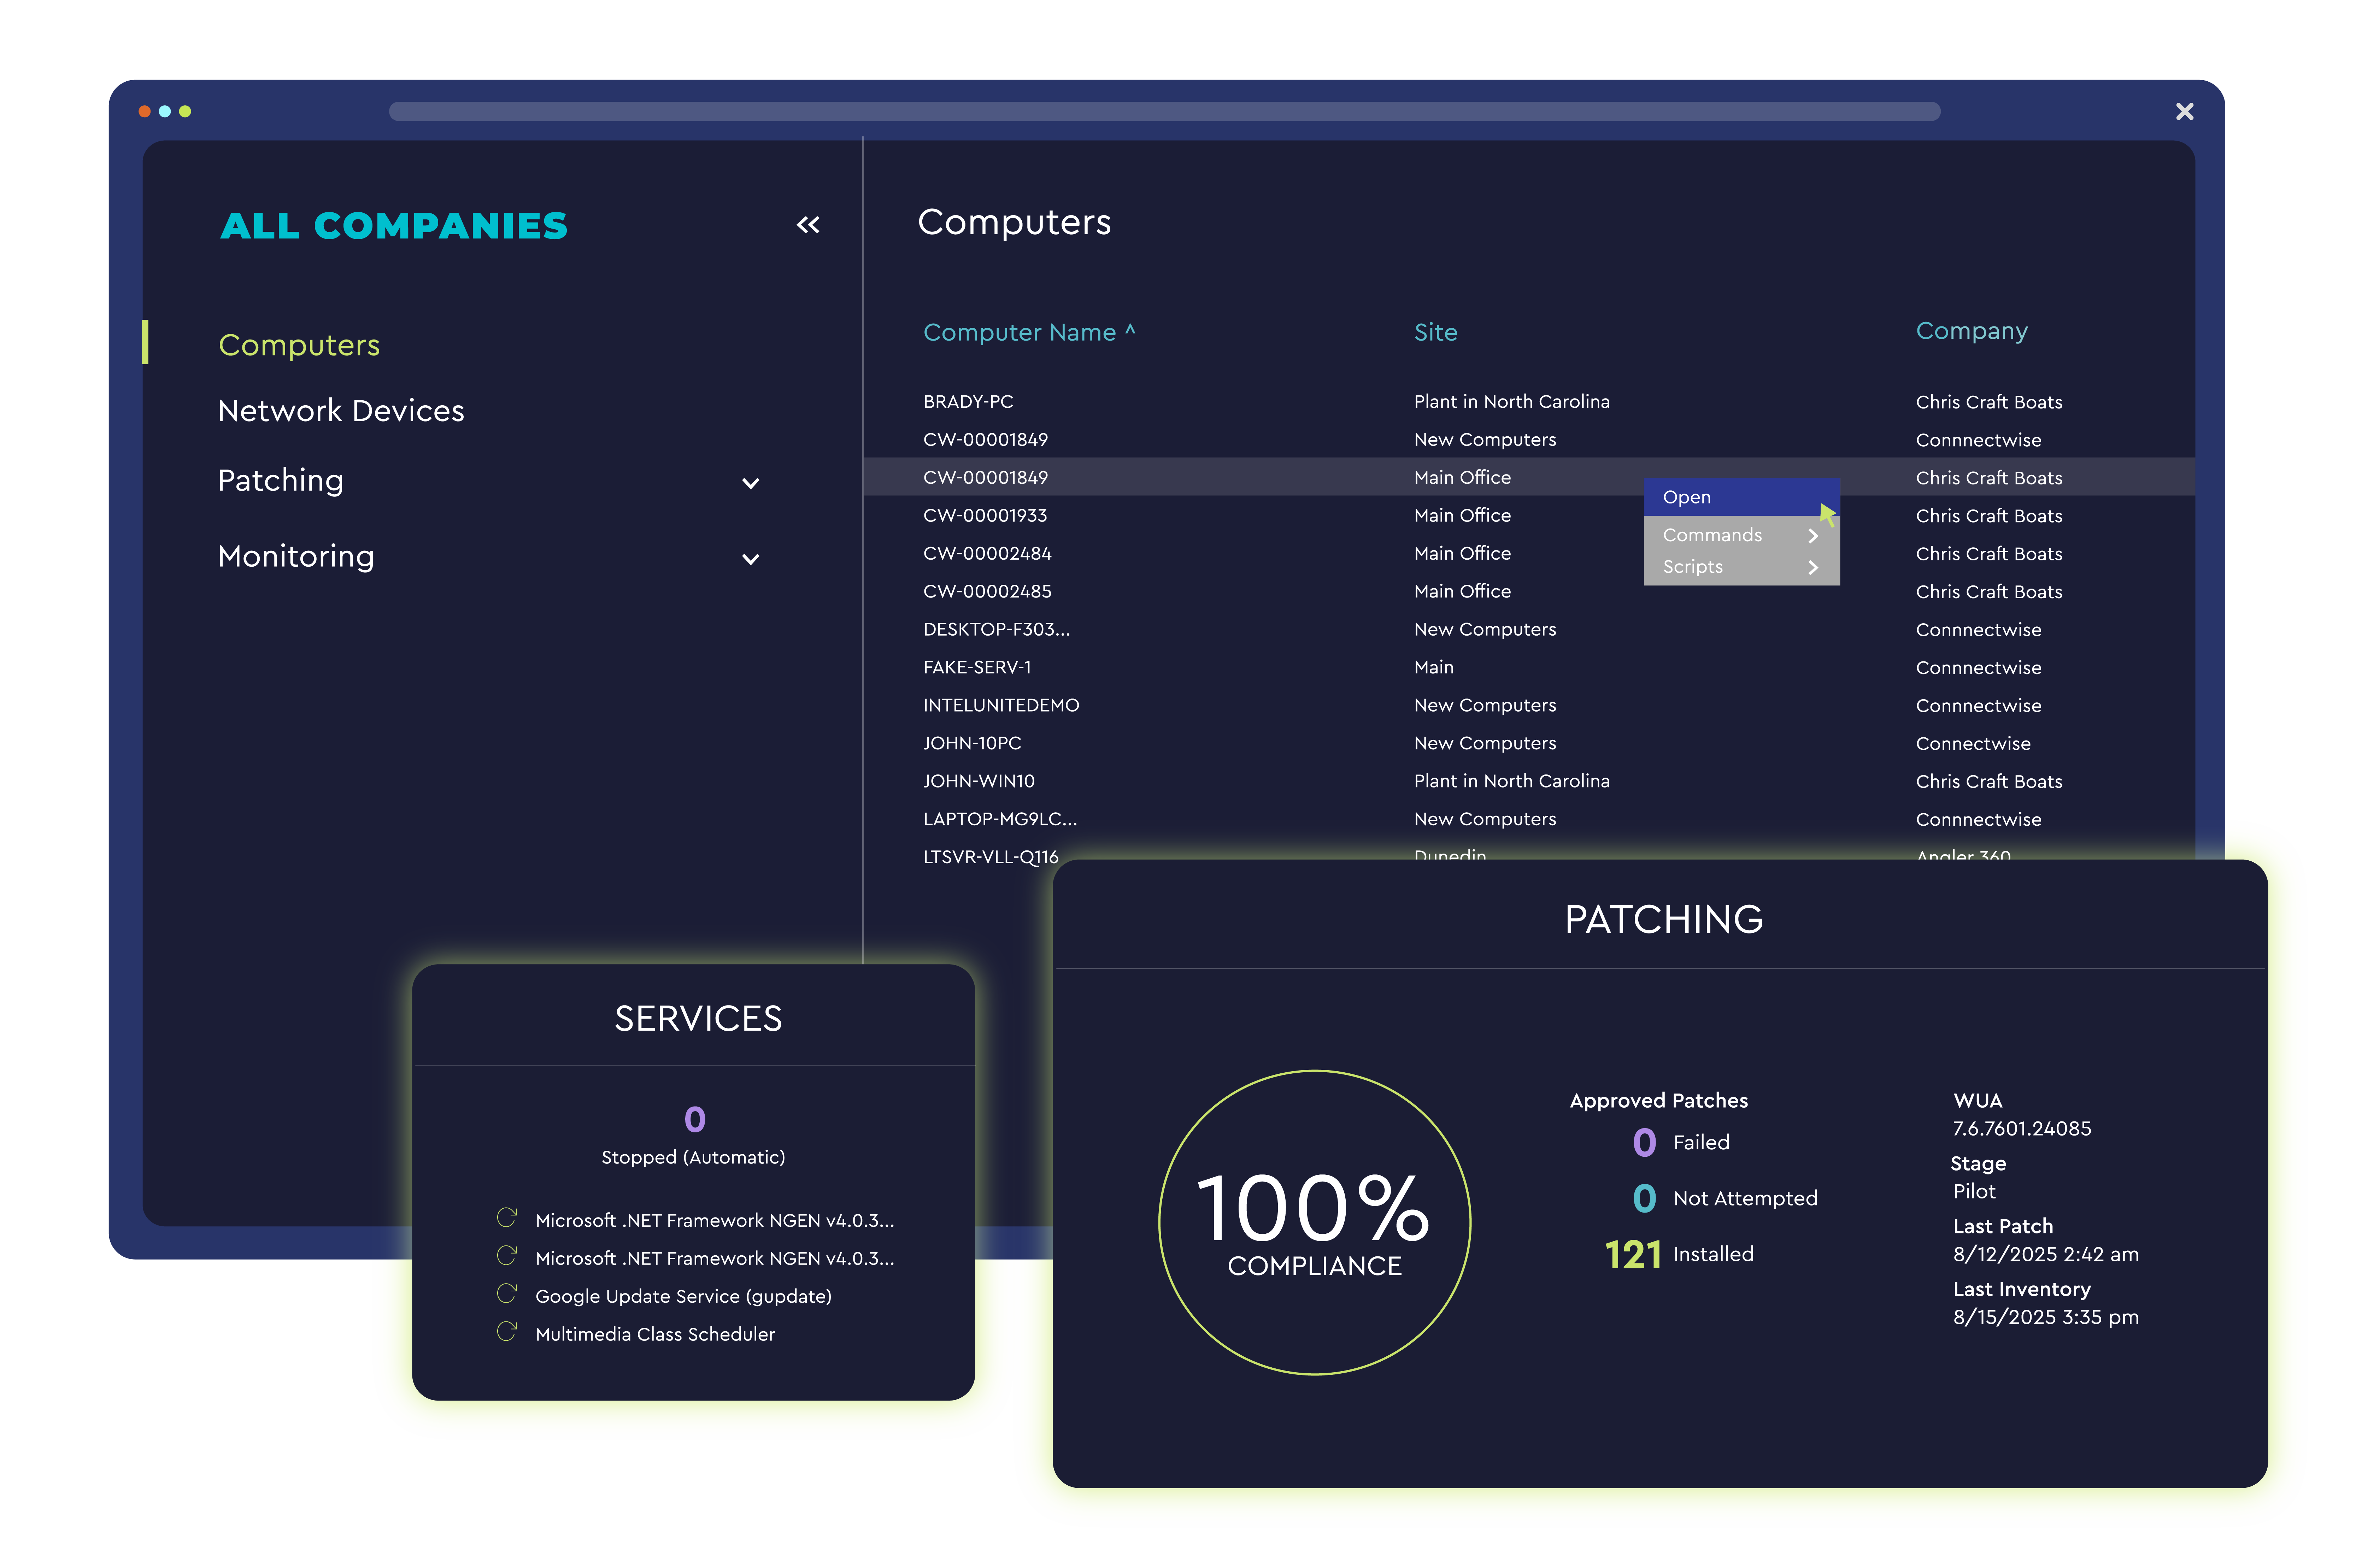
Task: Click the Computer Name sort arrow
Action: (x=1130, y=329)
